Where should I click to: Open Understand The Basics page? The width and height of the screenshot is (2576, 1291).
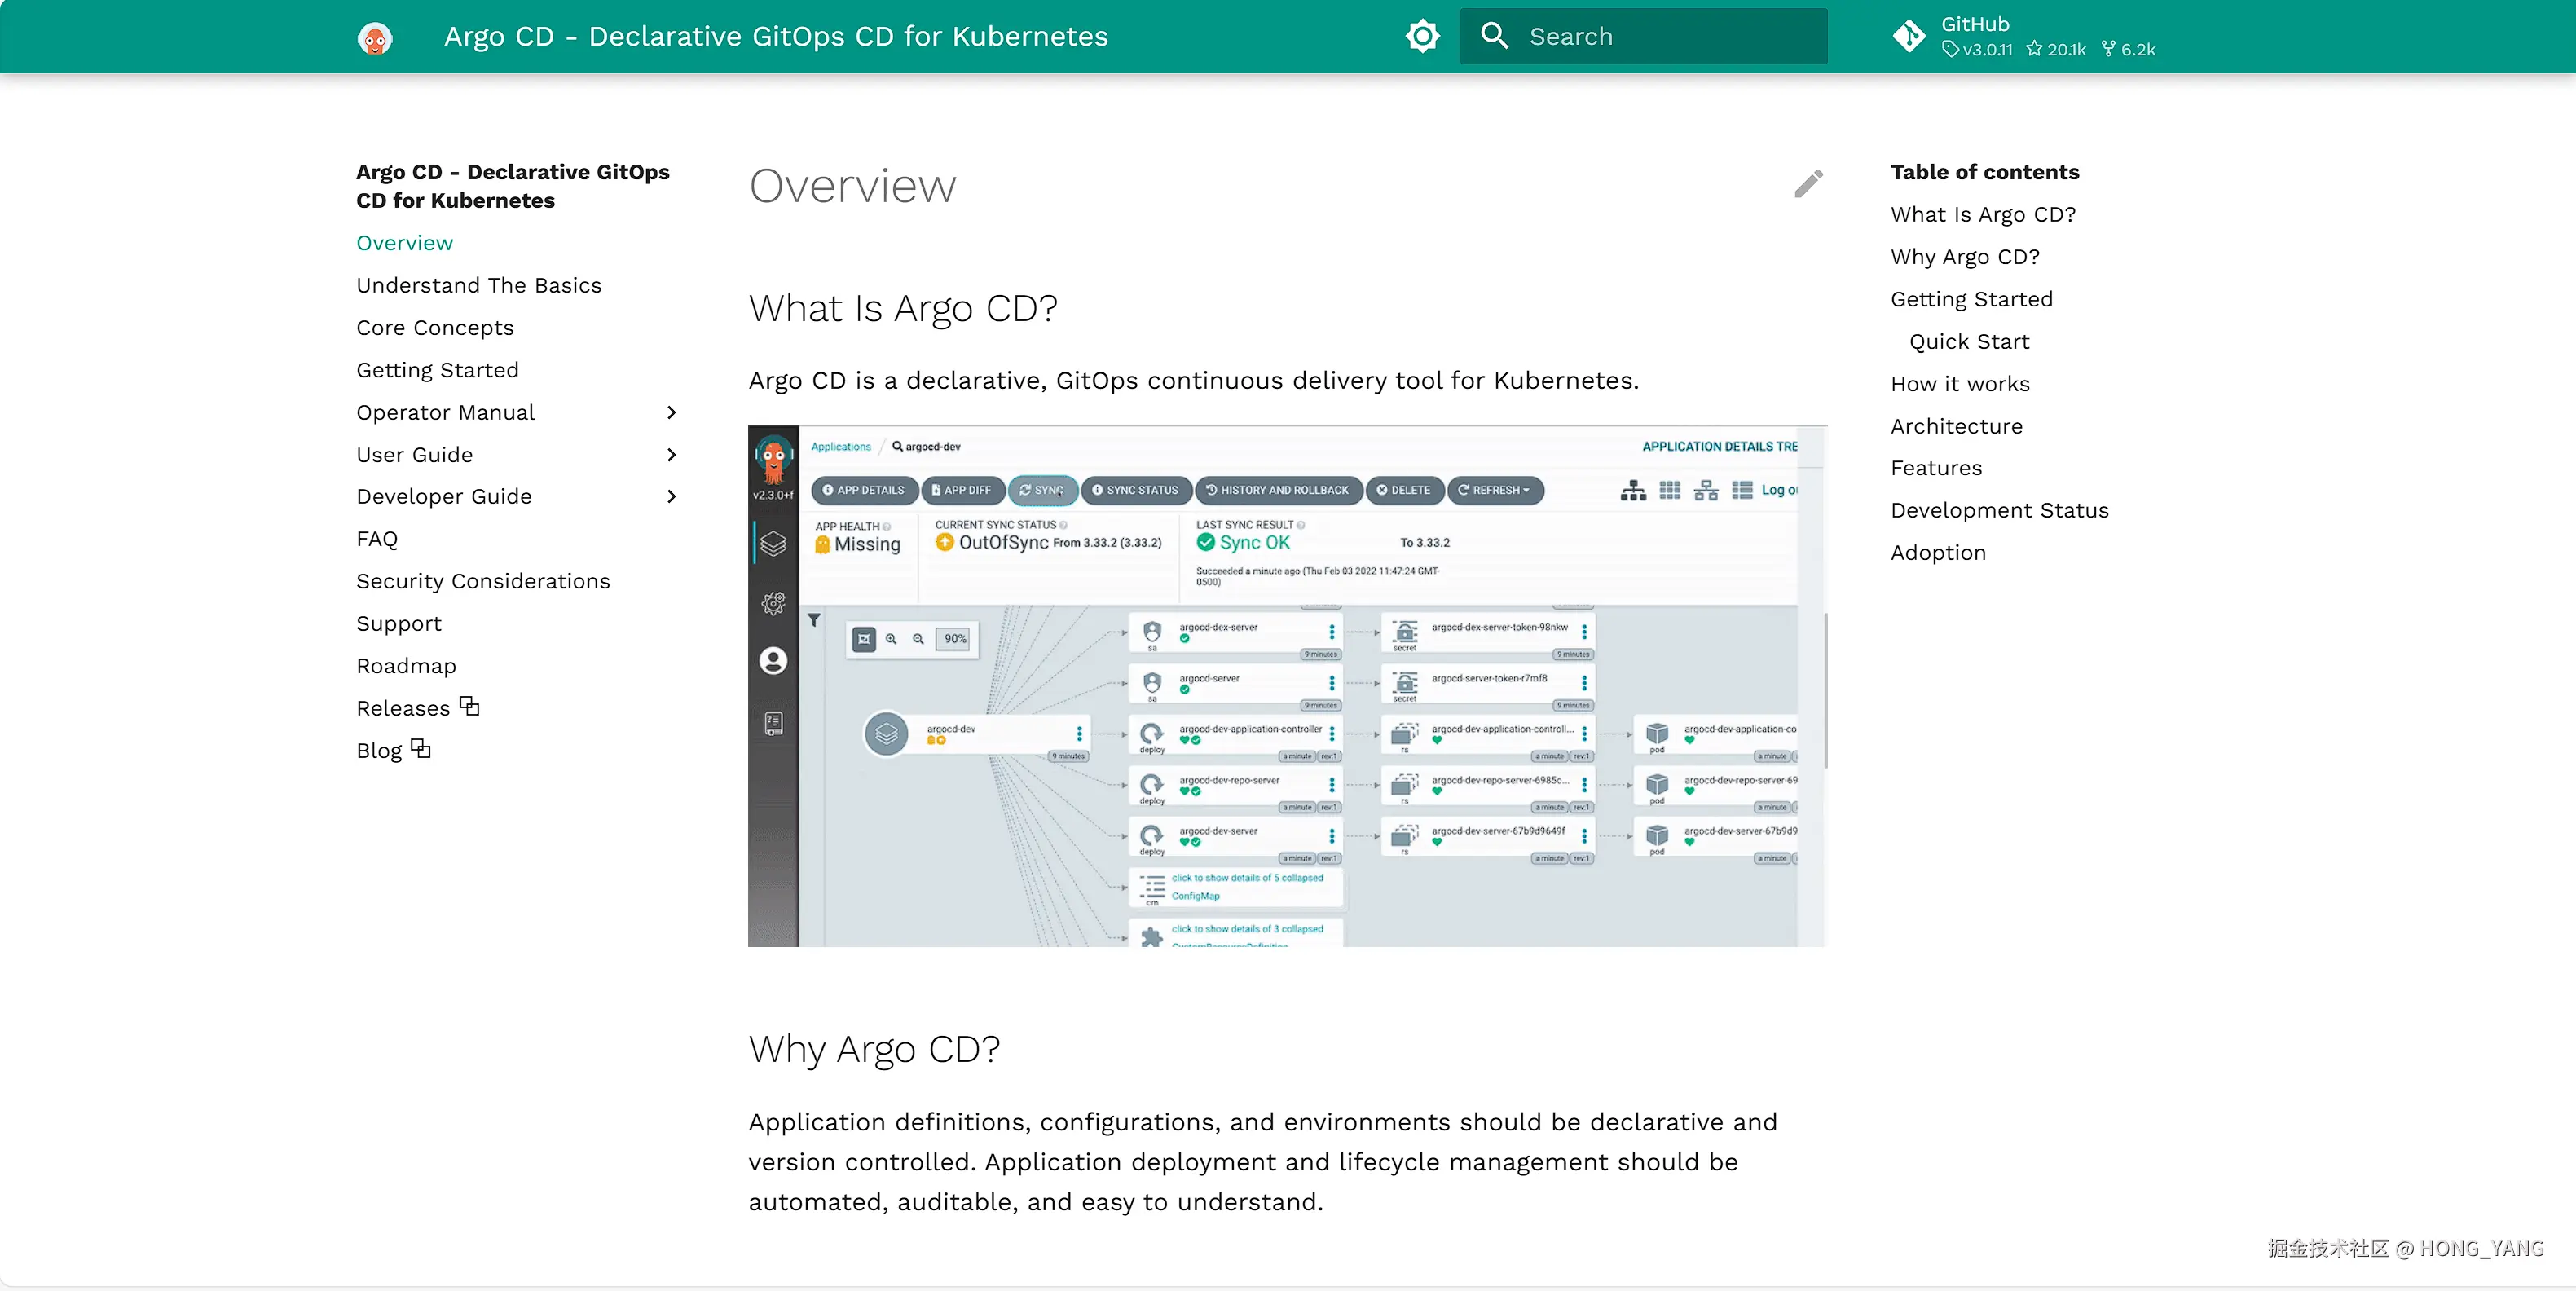tap(479, 285)
